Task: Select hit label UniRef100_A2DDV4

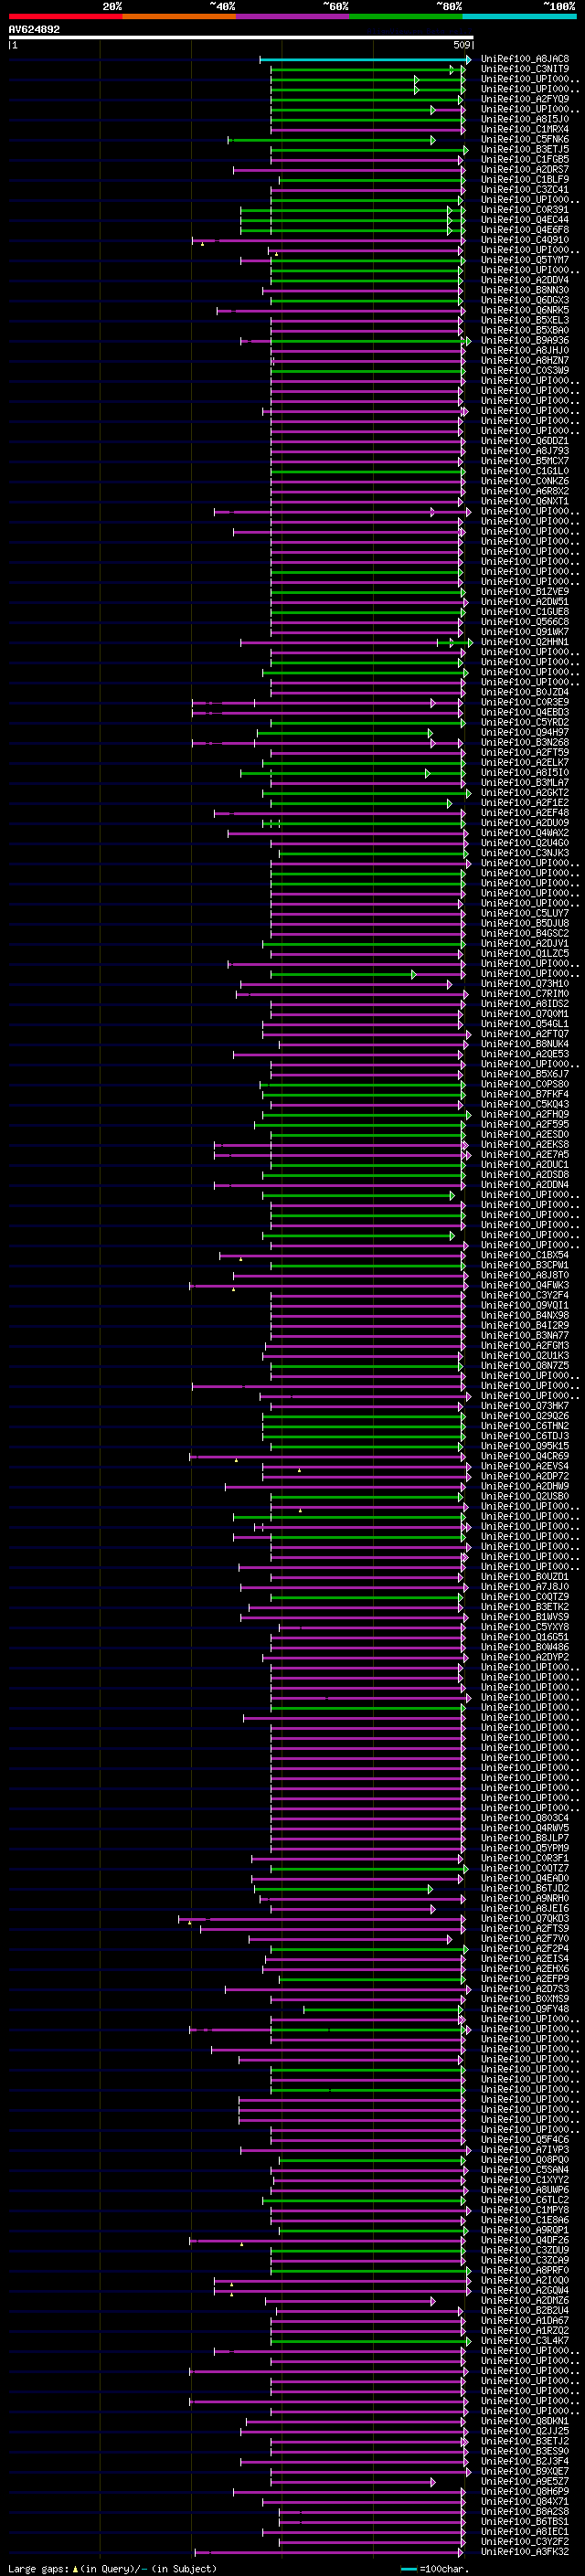Action: (525, 280)
